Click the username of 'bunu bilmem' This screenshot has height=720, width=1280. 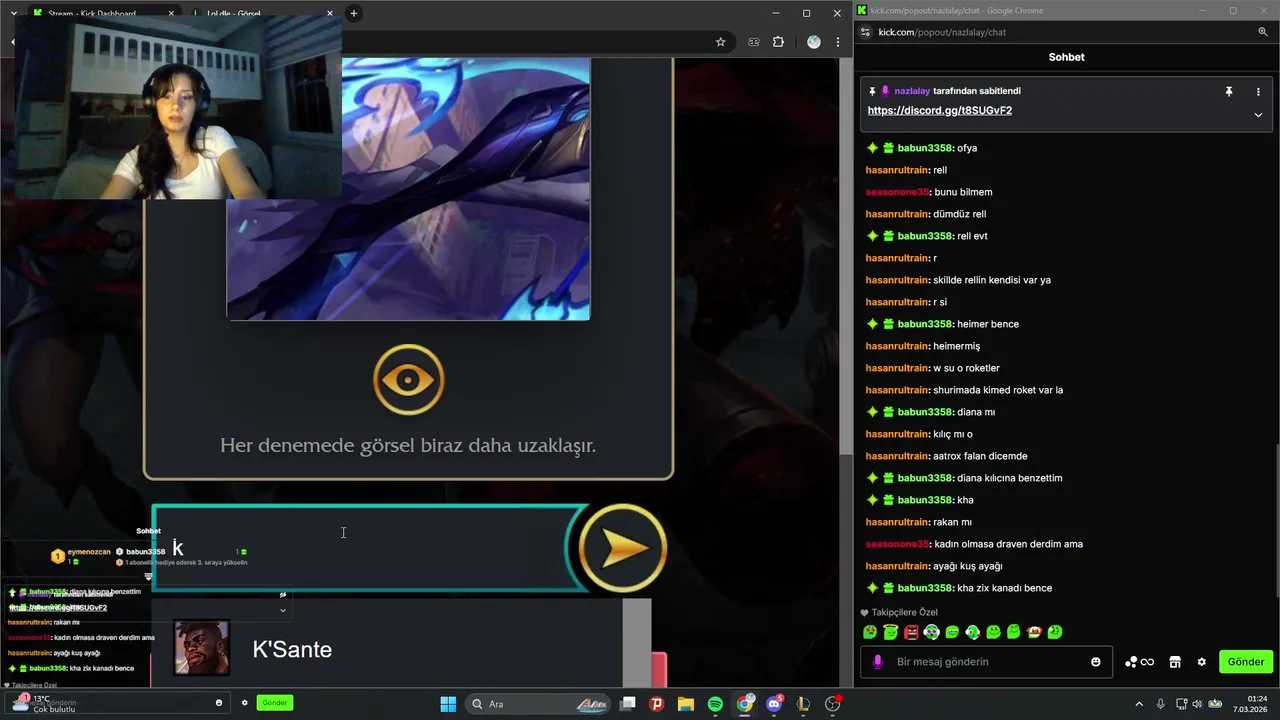[898, 192]
